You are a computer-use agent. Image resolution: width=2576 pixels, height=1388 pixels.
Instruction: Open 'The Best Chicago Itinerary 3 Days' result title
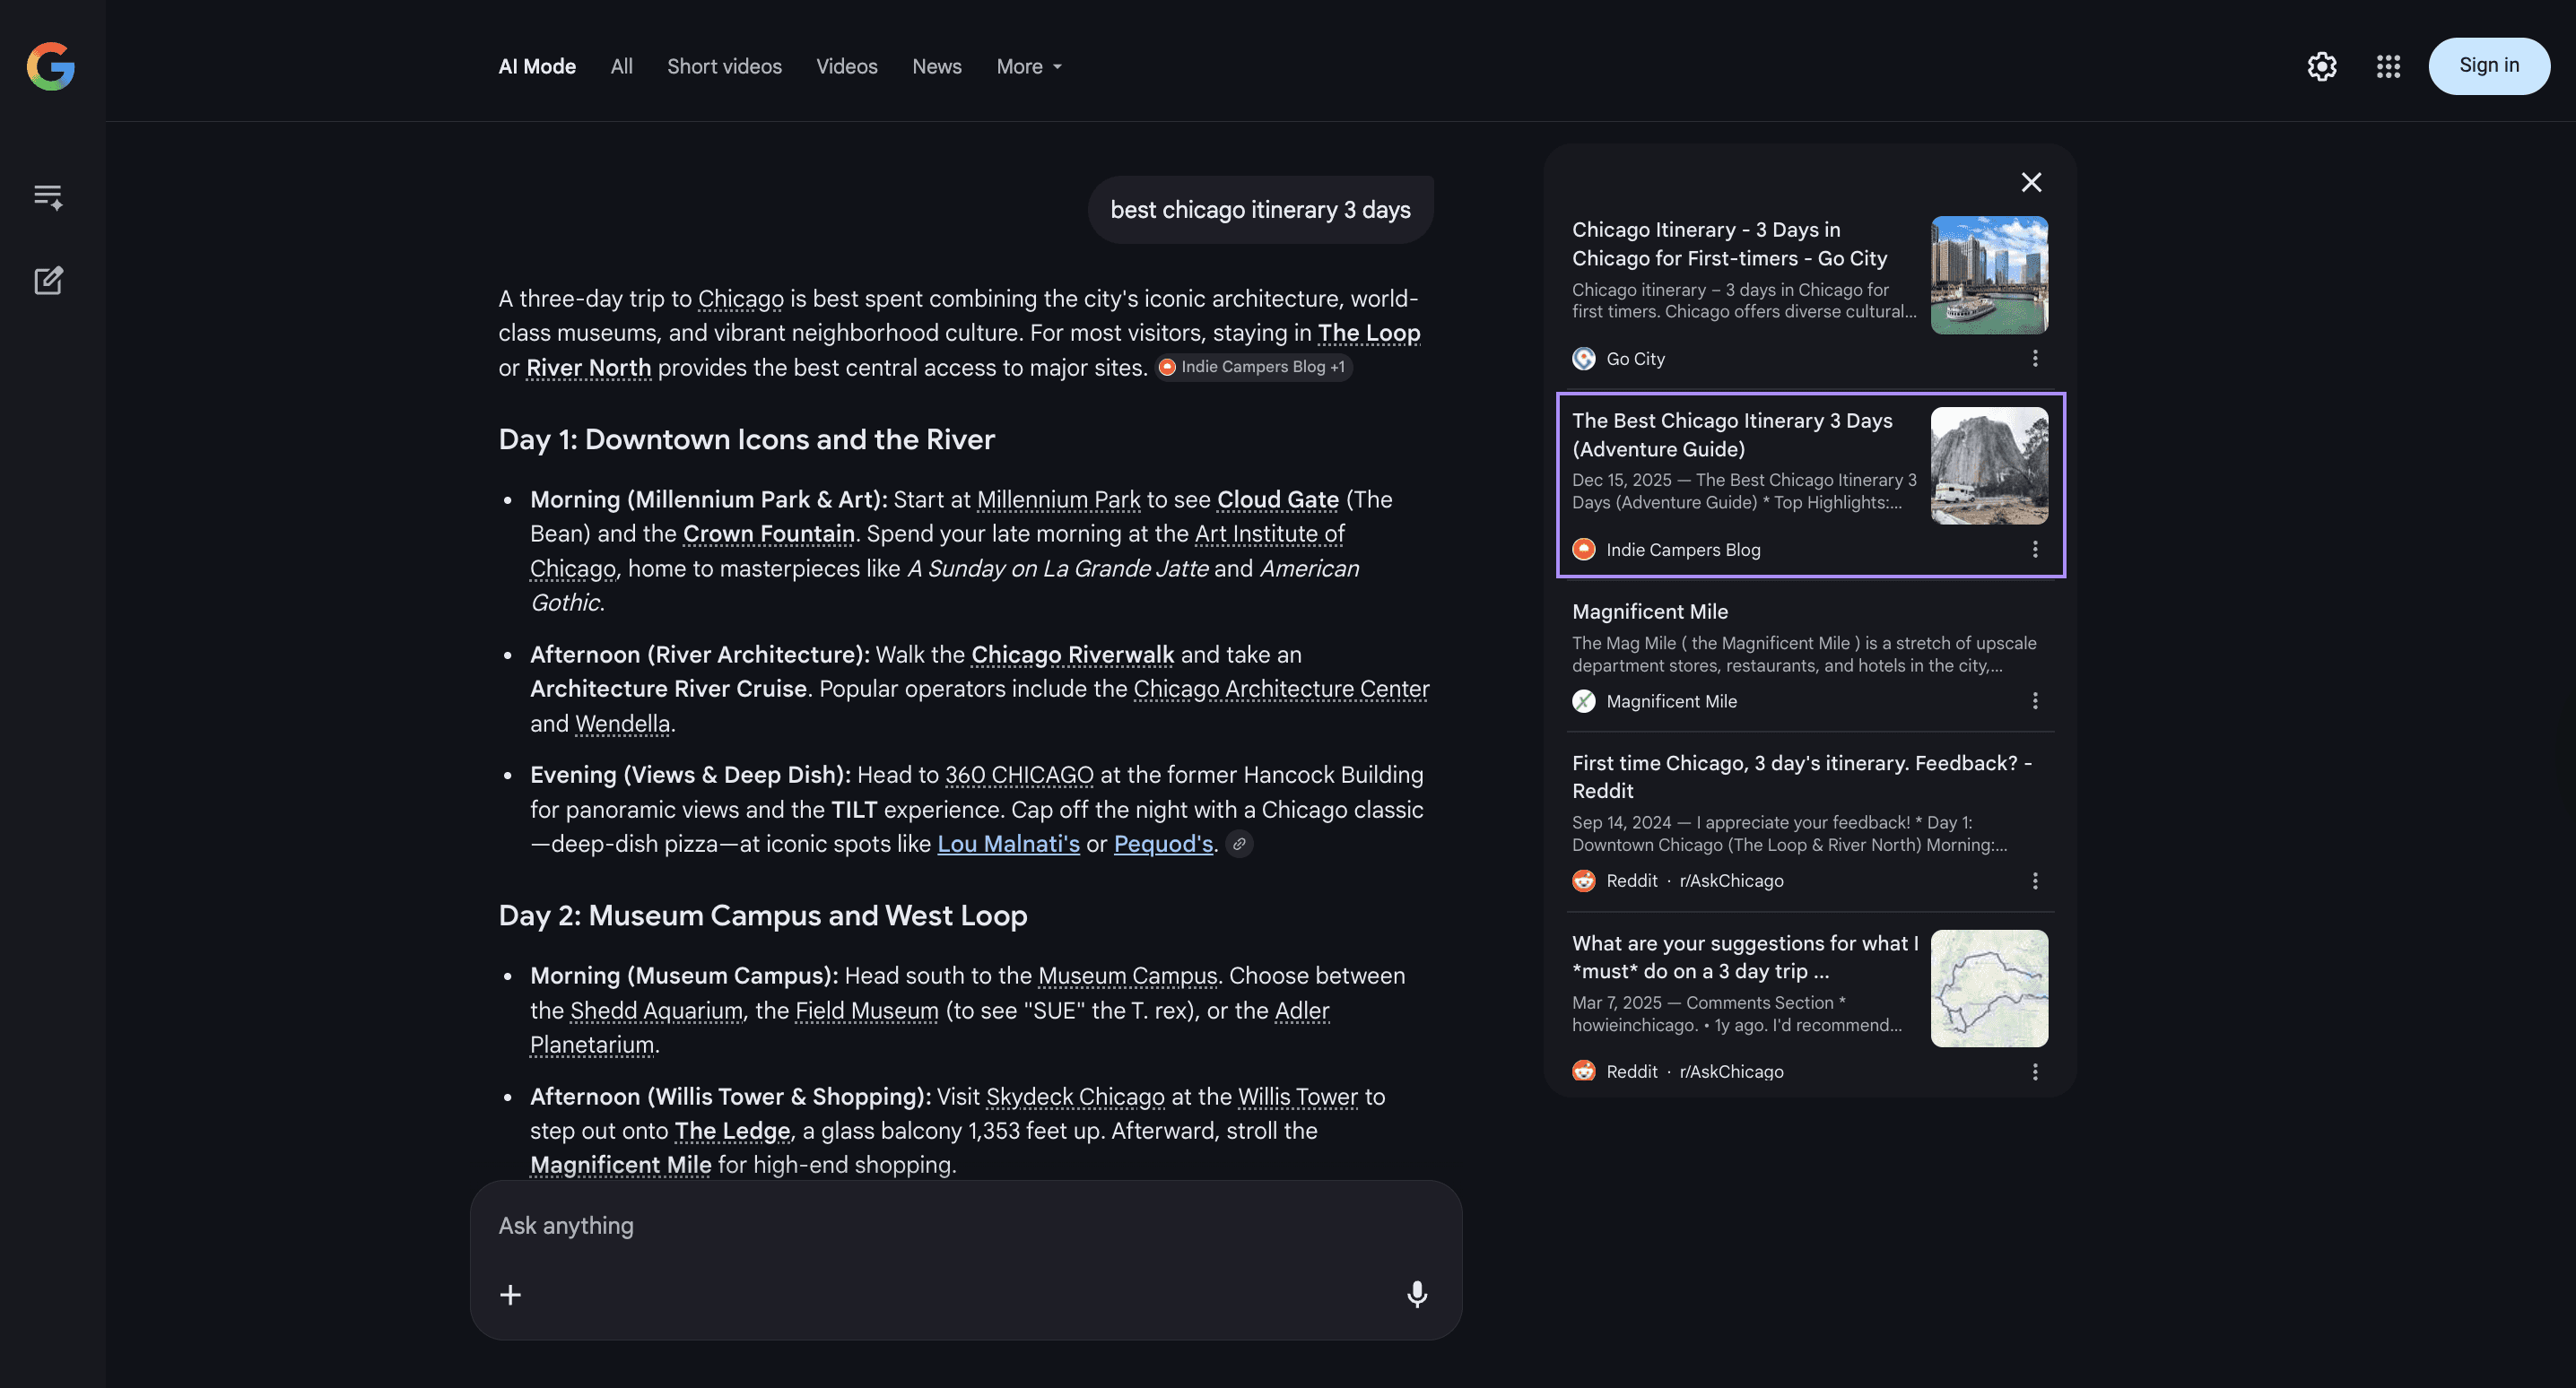tap(1732, 435)
